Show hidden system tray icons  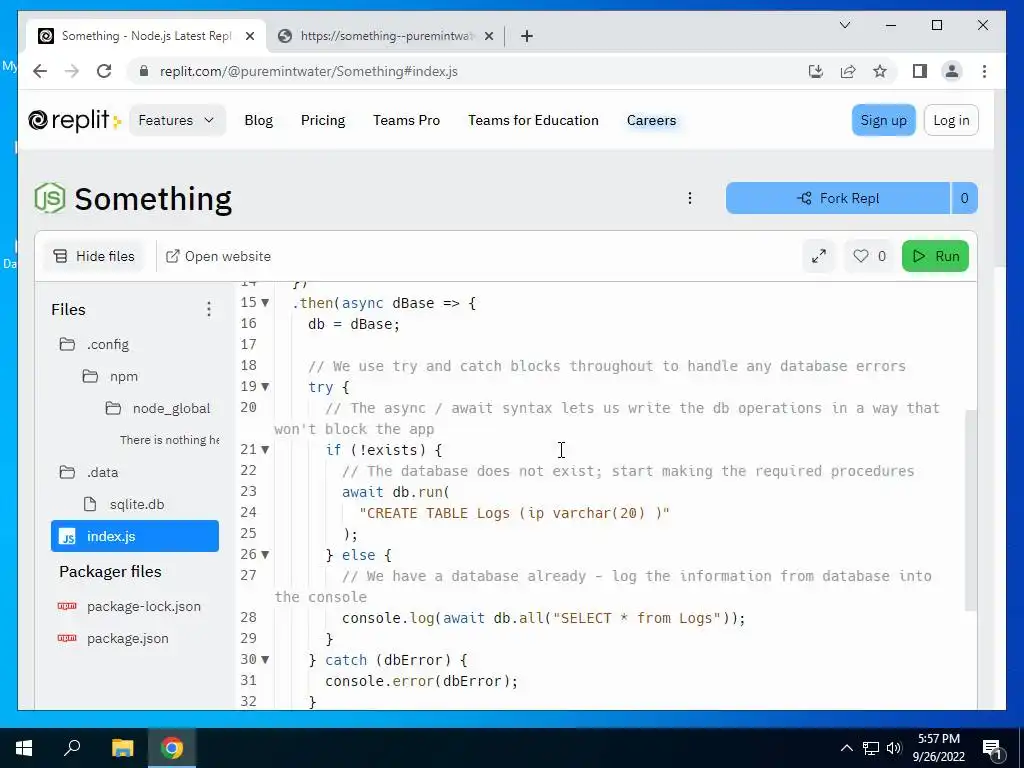(846, 748)
